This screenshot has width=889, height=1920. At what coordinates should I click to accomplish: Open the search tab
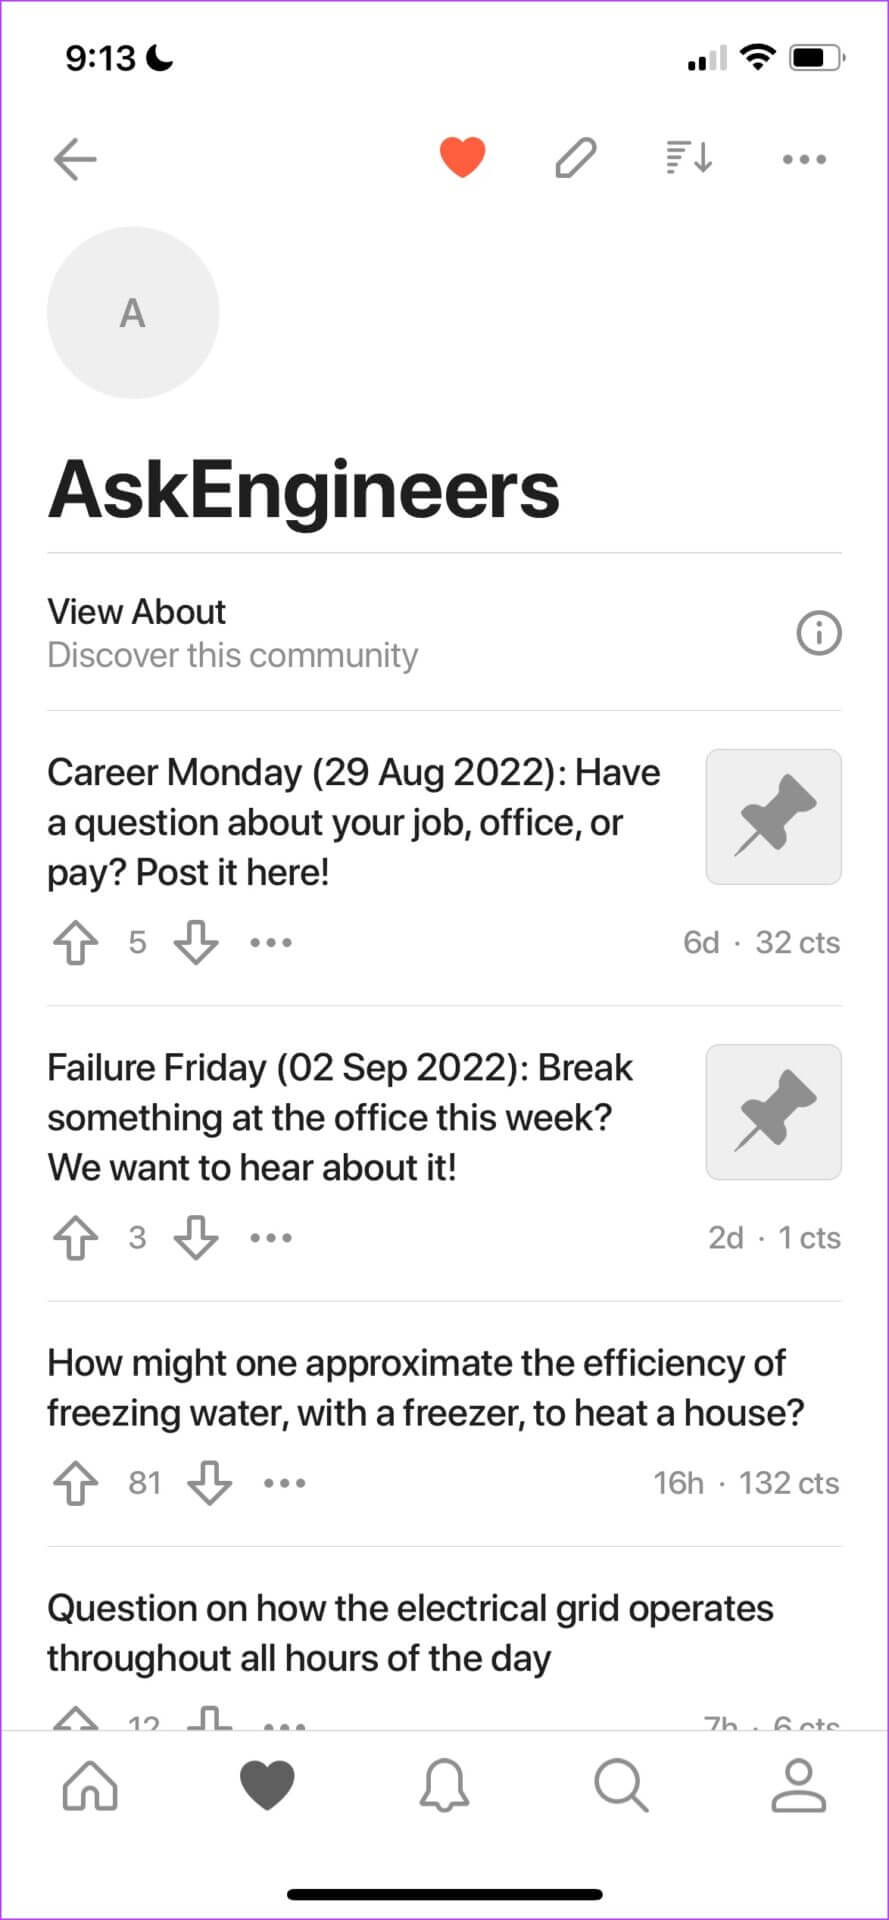pos(621,1787)
